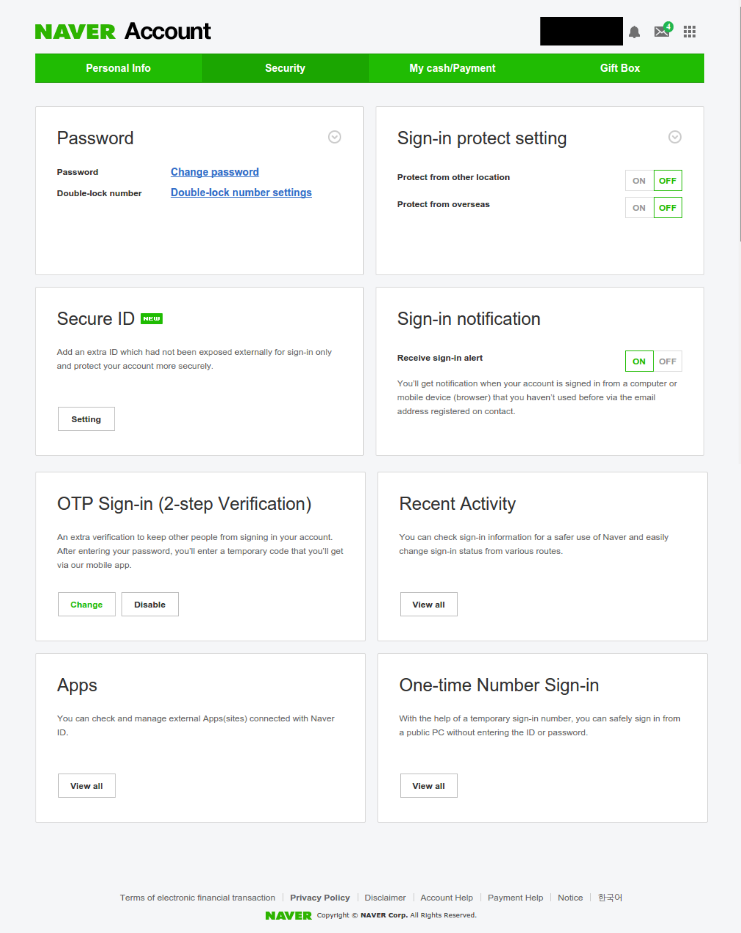Turn ON Protect from overseas

pos(639,208)
